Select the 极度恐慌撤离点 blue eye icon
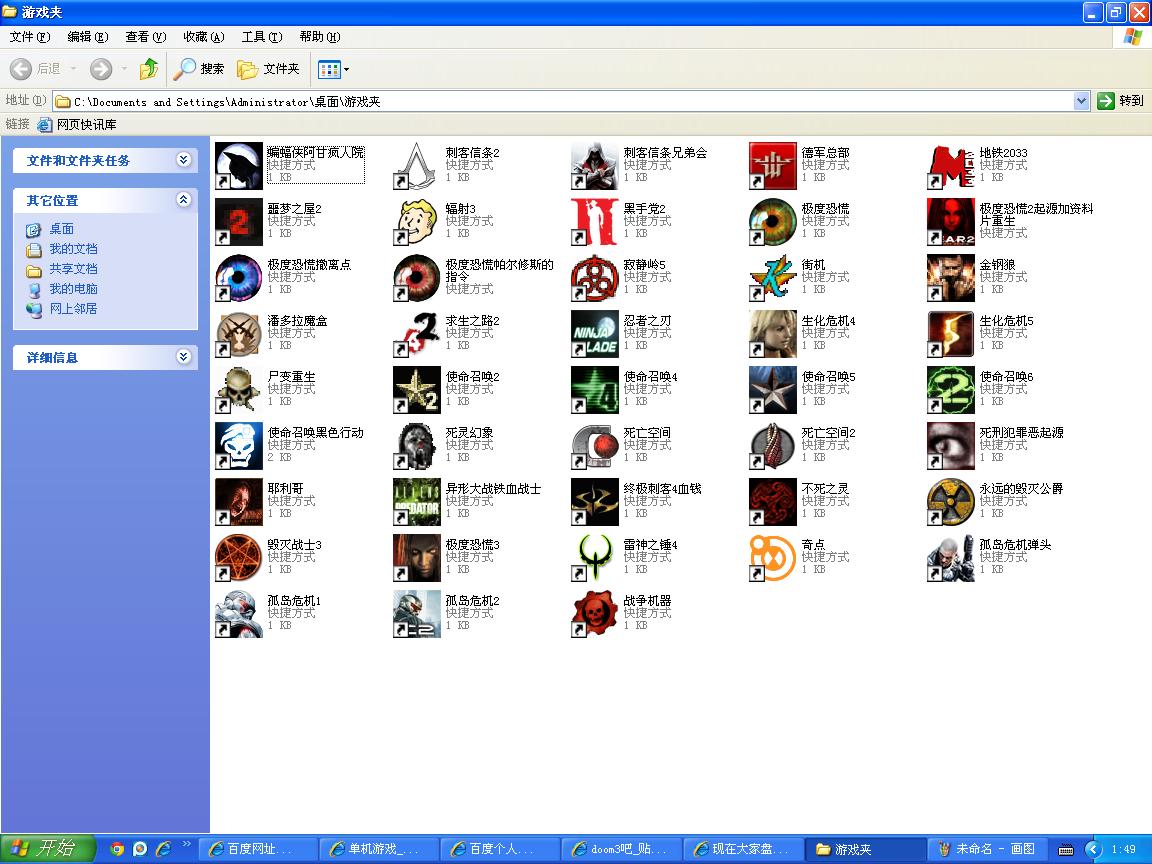 tap(239, 278)
